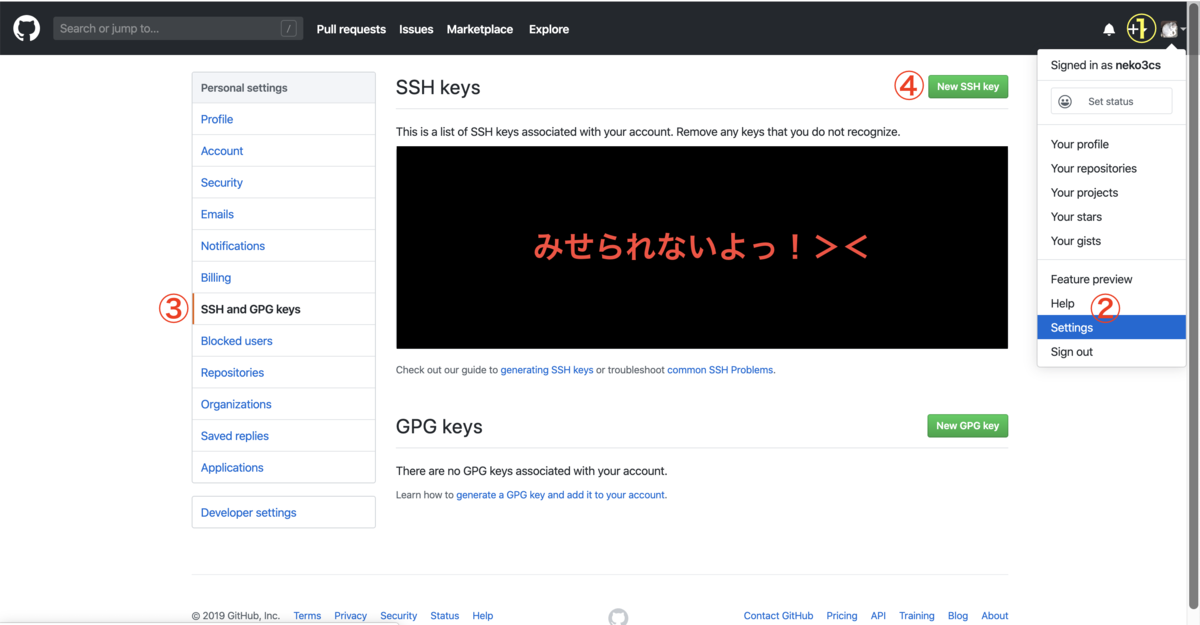Viewport: 1200px width, 625px height.
Task: Follow the common SSH Problems link
Action: (x=720, y=370)
